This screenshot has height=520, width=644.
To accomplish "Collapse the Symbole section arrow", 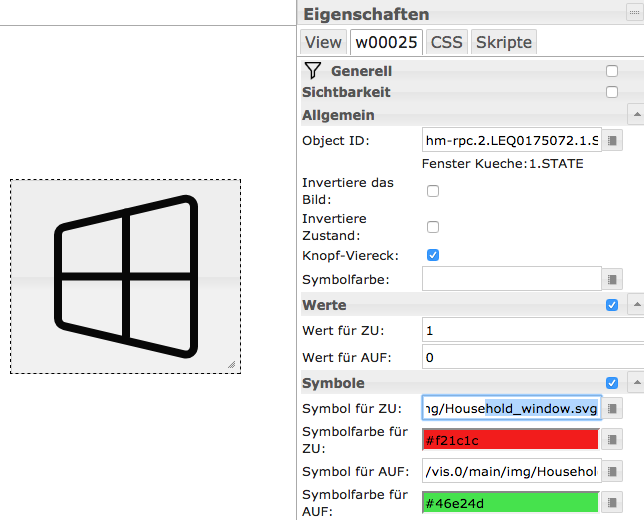I will 634,383.
